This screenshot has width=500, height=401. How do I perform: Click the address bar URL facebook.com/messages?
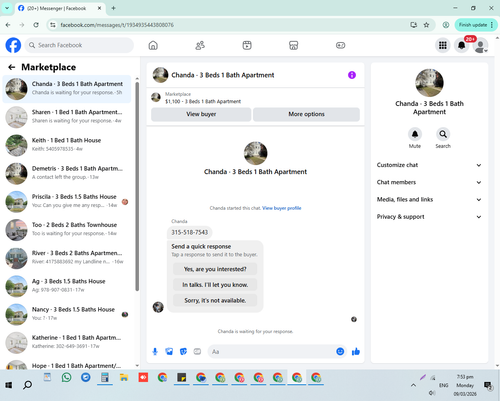(117, 25)
